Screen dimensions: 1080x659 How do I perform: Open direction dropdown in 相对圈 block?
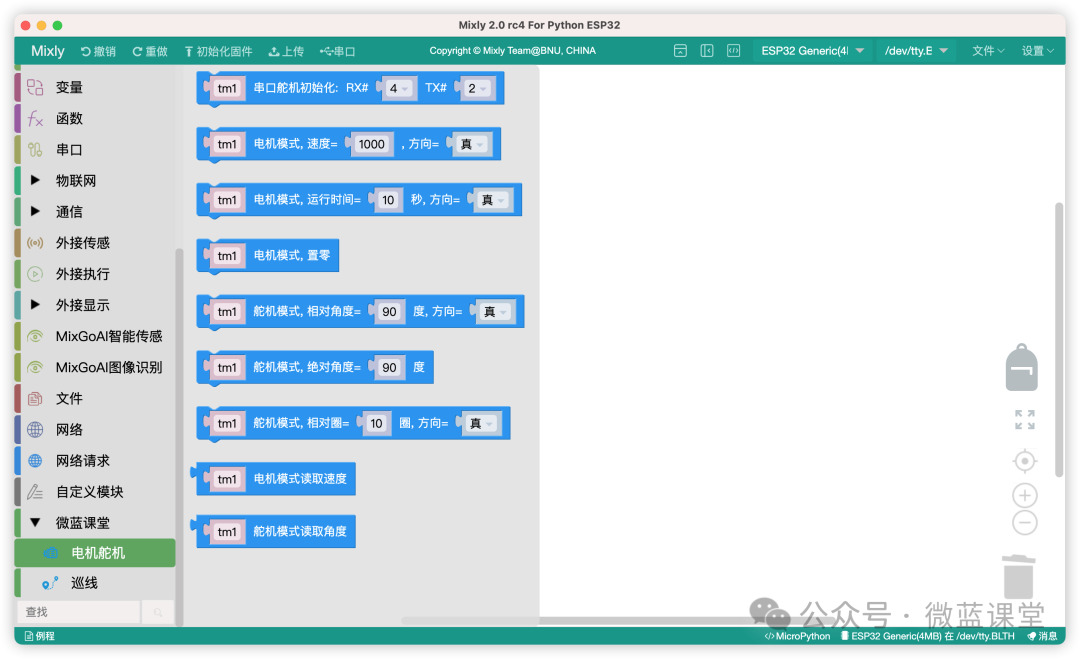[482, 423]
